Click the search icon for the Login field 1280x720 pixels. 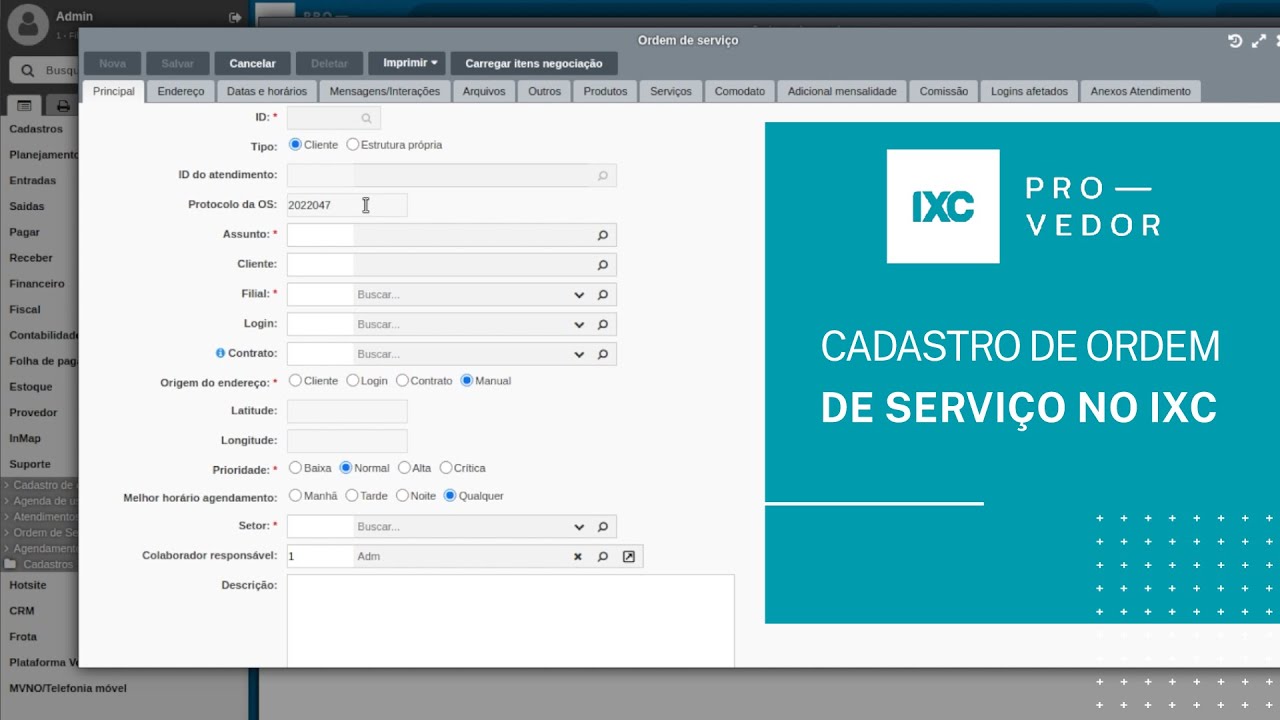click(603, 324)
